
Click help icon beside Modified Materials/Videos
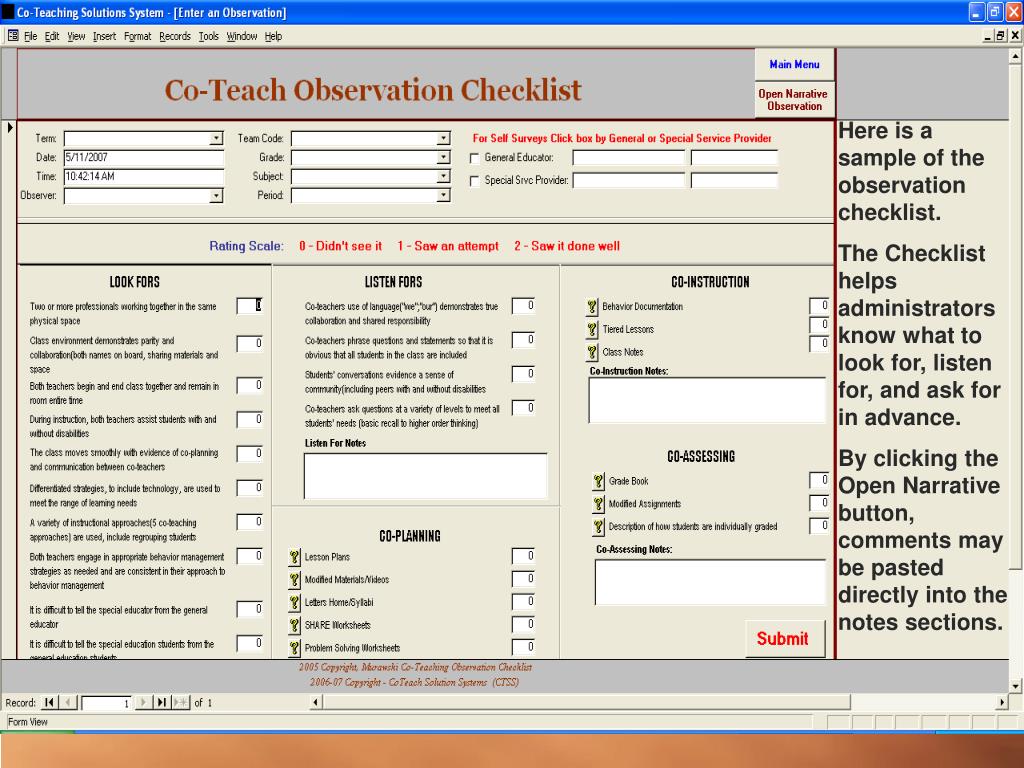pyautogui.click(x=295, y=580)
